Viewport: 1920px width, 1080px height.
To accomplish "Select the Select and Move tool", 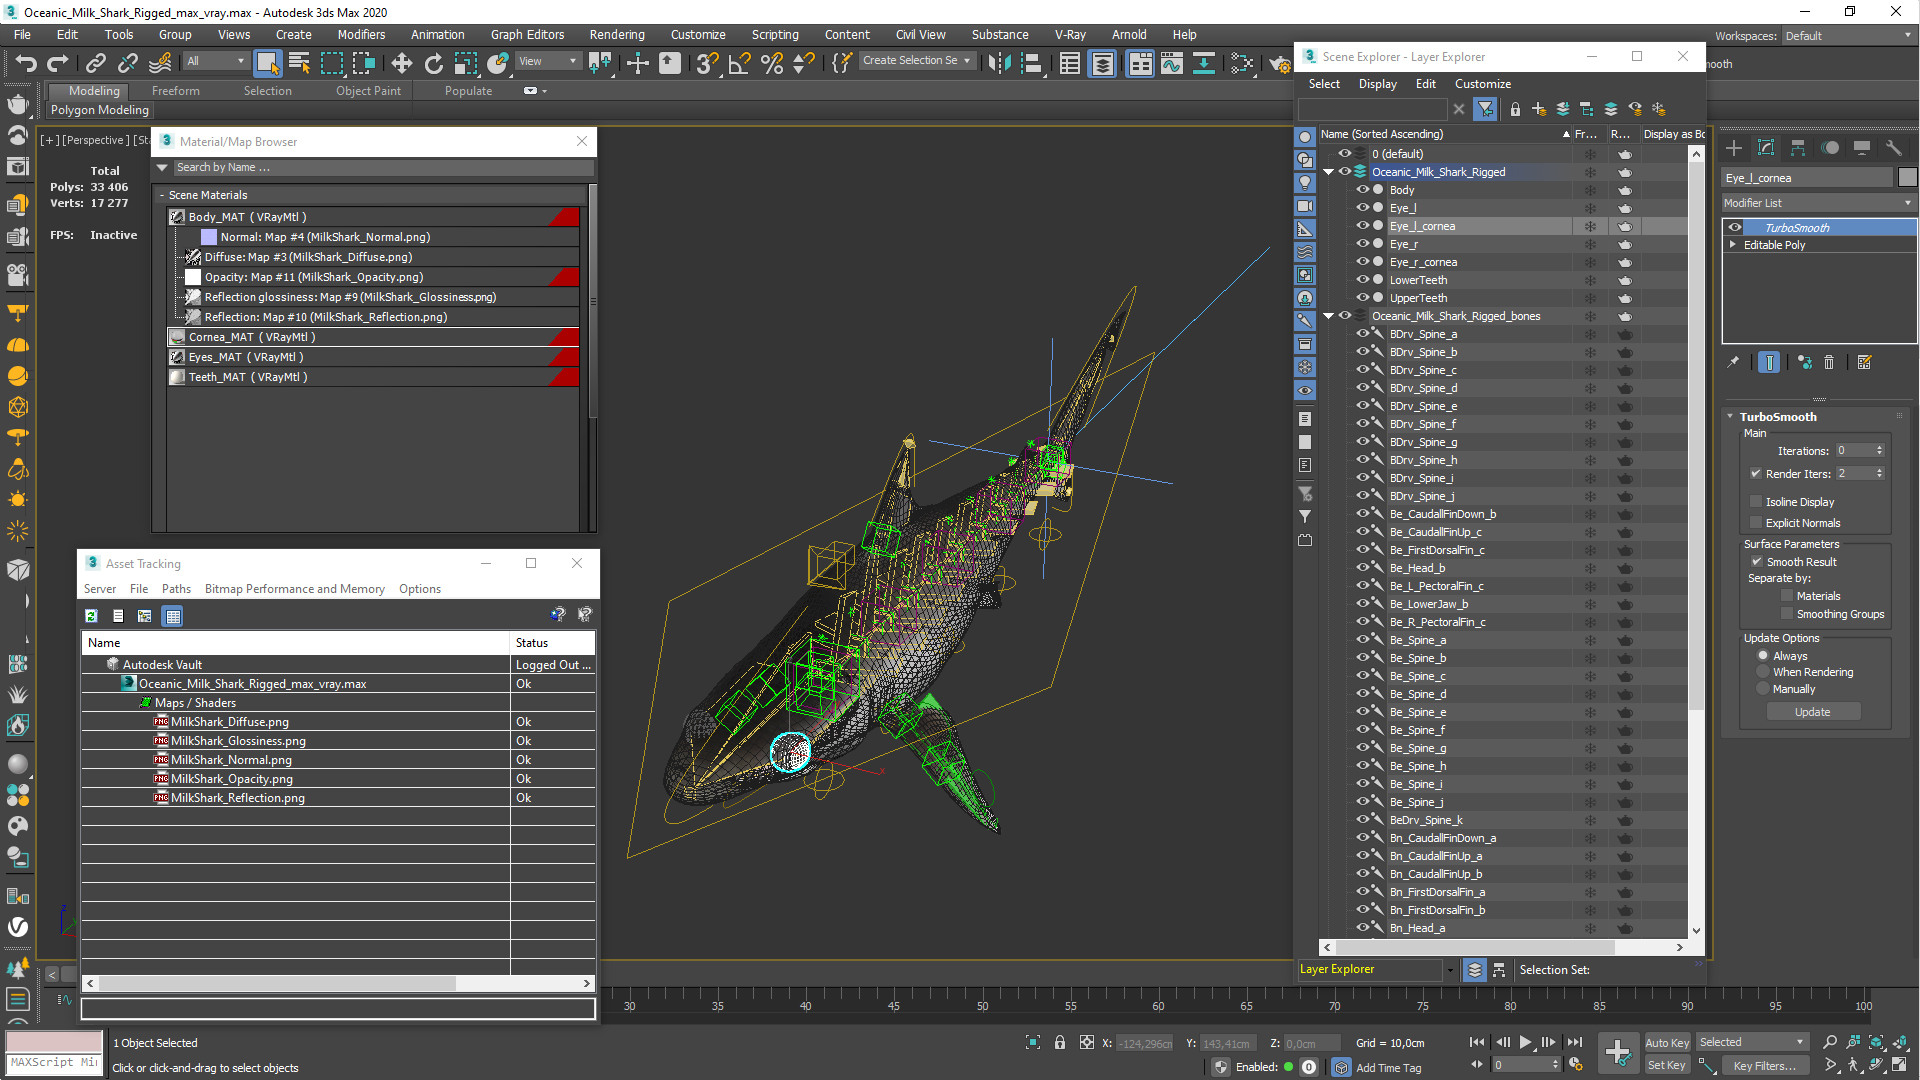I will pyautogui.click(x=401, y=63).
